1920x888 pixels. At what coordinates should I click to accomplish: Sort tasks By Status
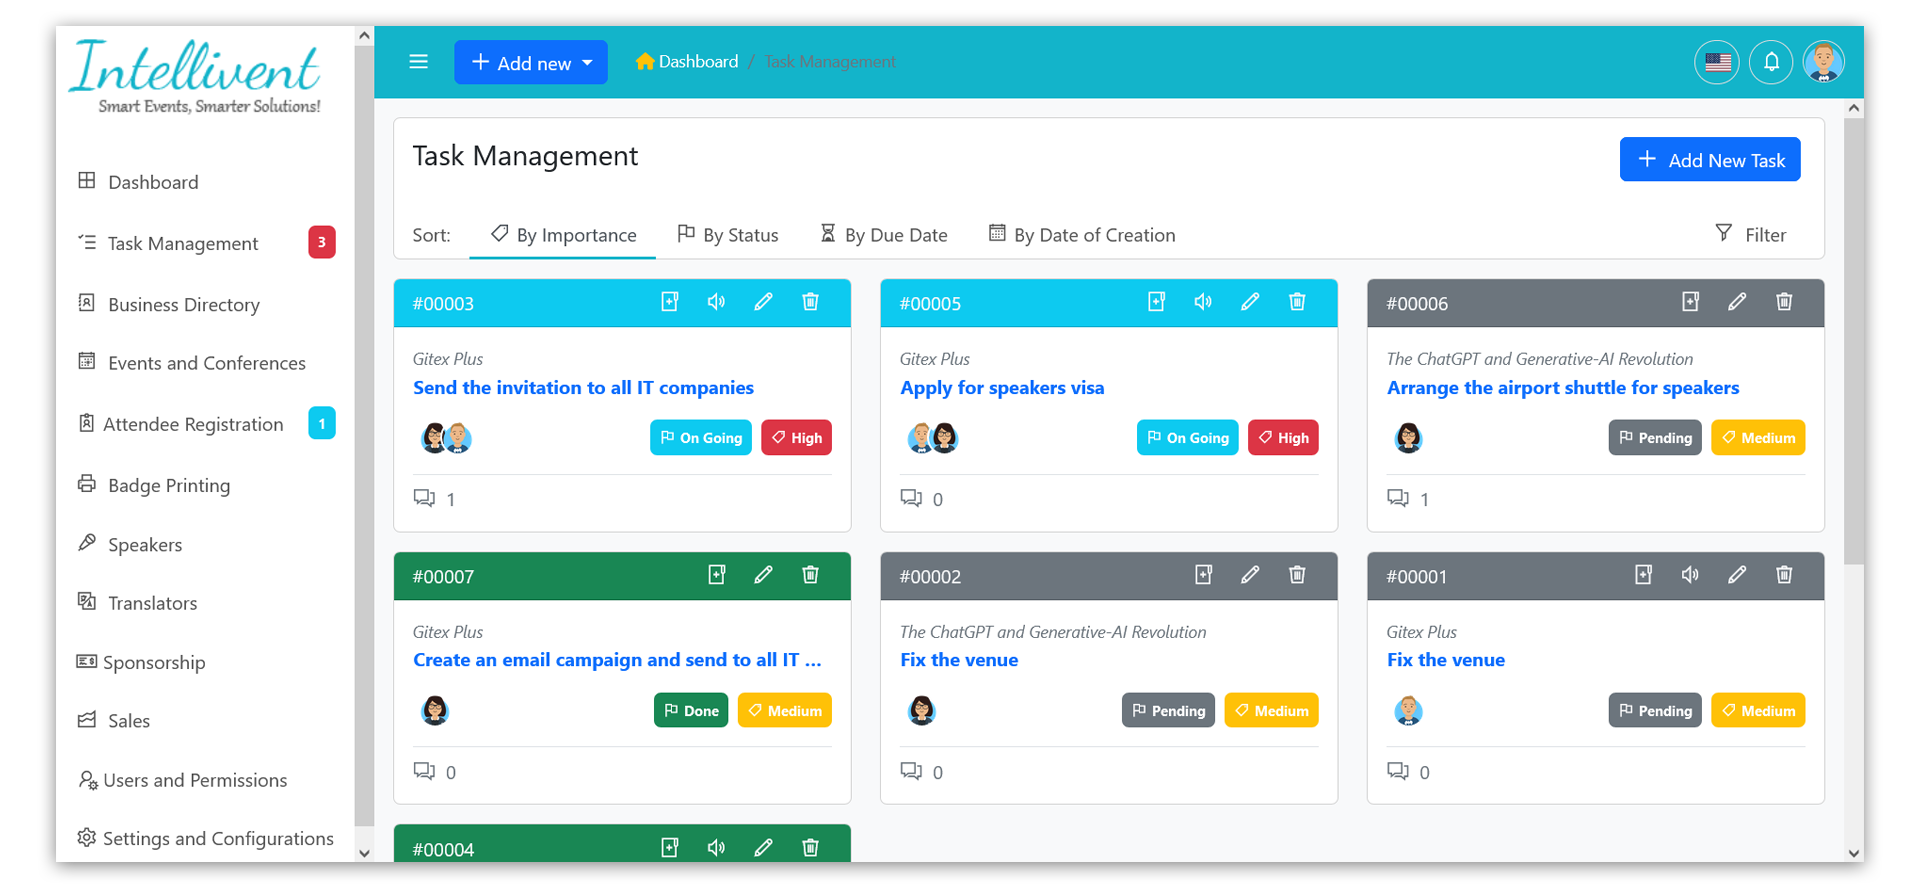(x=728, y=235)
